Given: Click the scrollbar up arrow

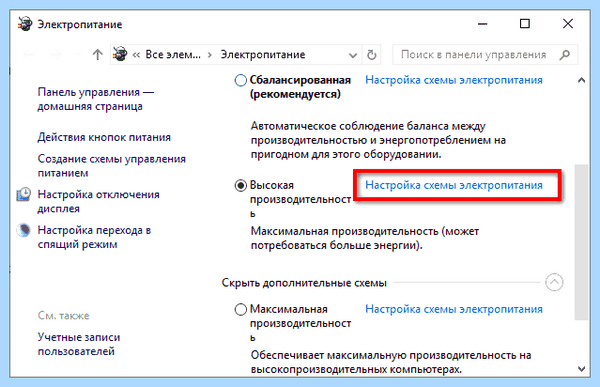Looking at the screenshot, I should 581,80.
